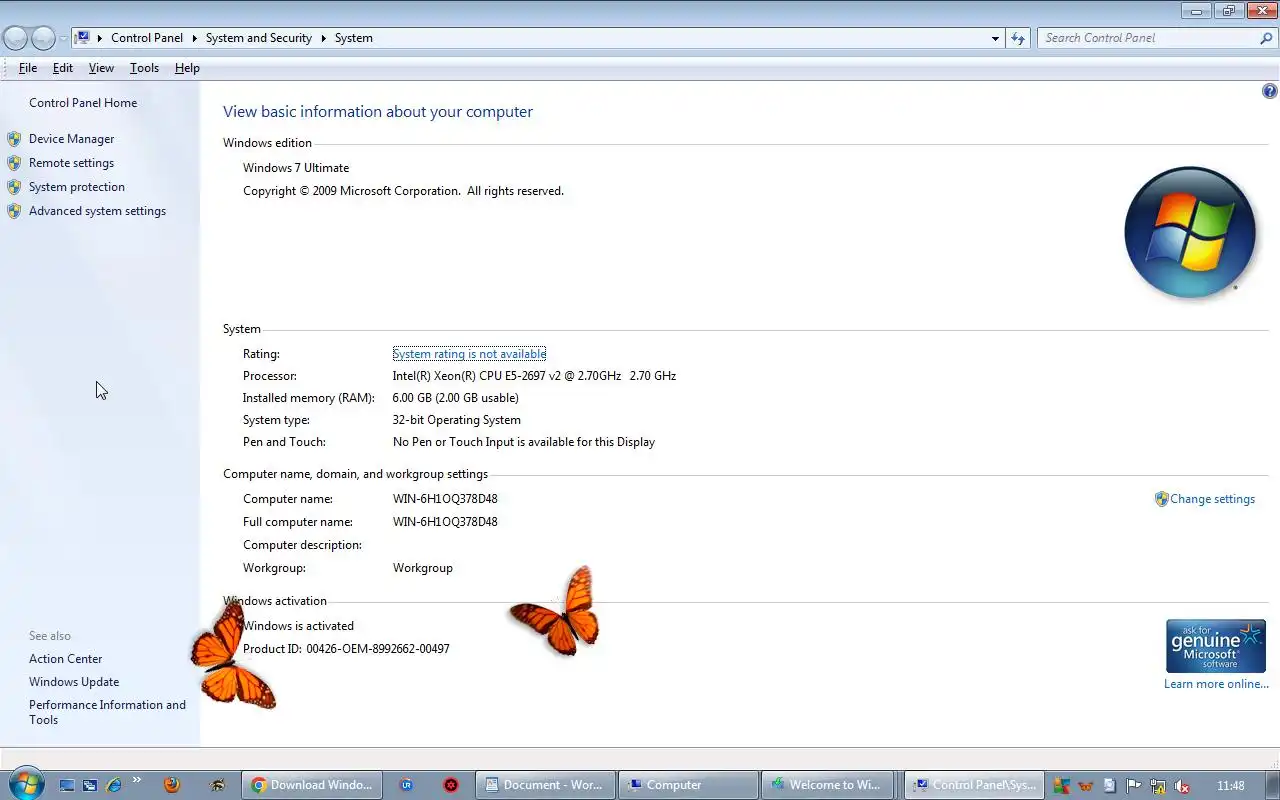Open Device Manager from the sidebar
The height and width of the screenshot is (800, 1280).
71,139
